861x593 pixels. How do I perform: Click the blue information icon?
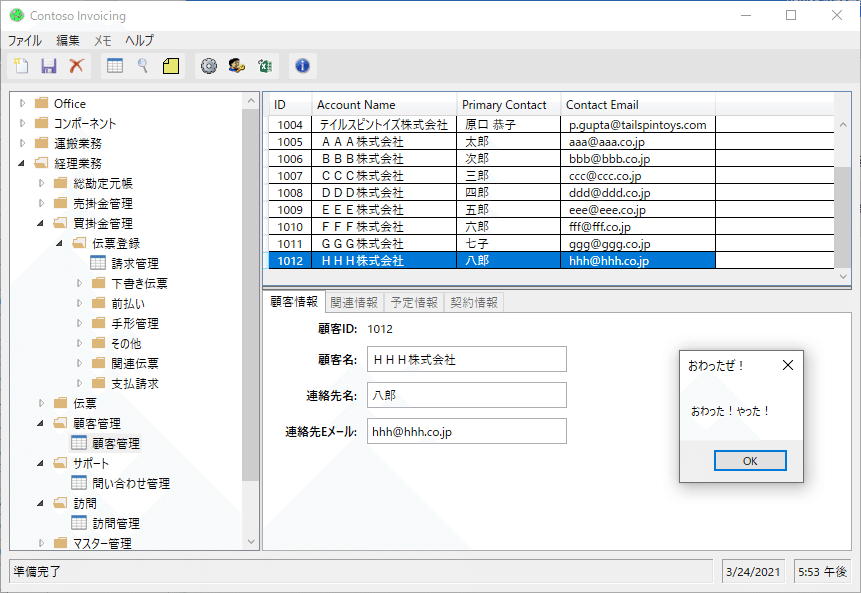pyautogui.click(x=303, y=66)
